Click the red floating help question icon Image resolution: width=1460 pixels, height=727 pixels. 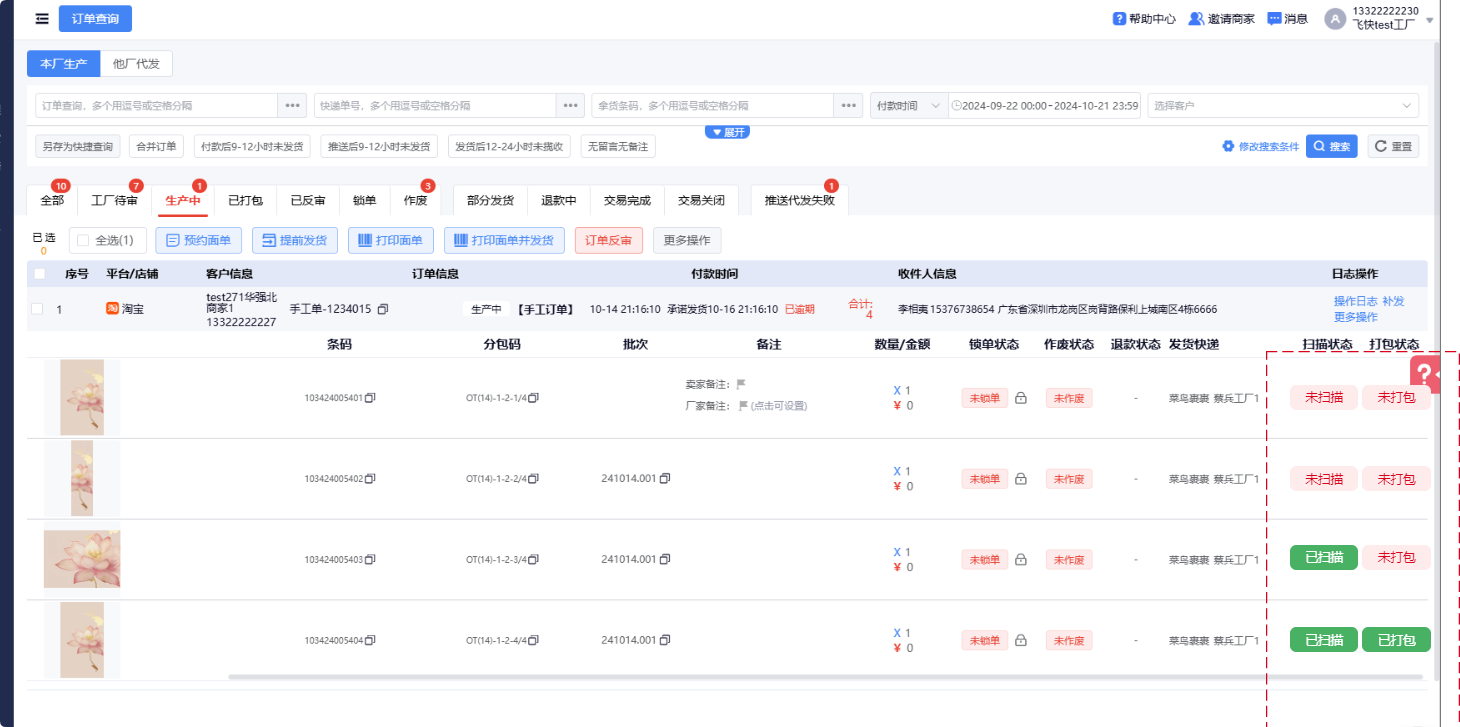click(x=1424, y=372)
